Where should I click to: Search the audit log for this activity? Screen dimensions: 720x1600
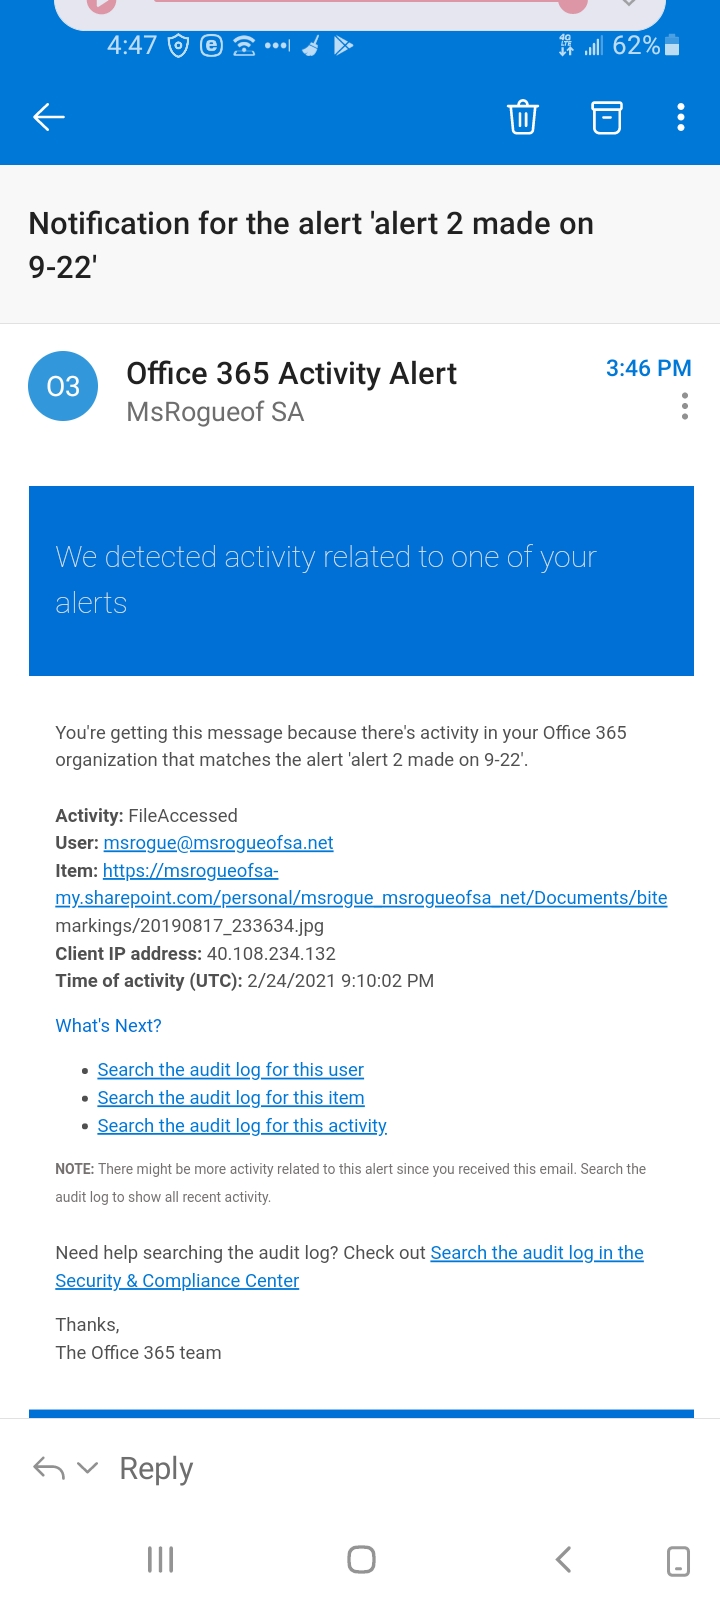pos(241,1126)
